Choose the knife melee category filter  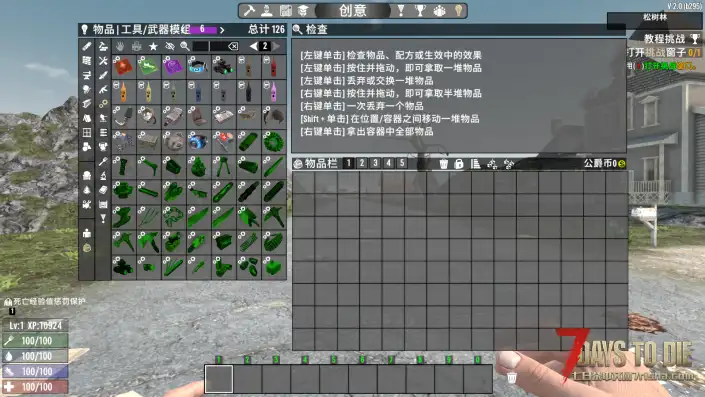pyautogui.click(x=103, y=75)
